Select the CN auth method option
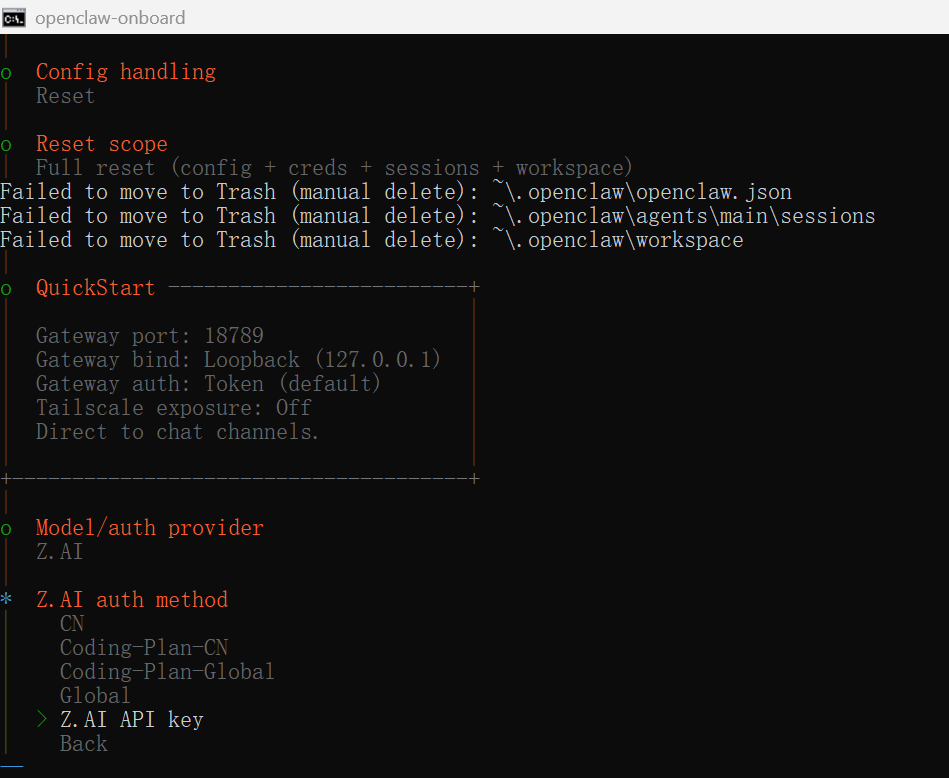 72,624
